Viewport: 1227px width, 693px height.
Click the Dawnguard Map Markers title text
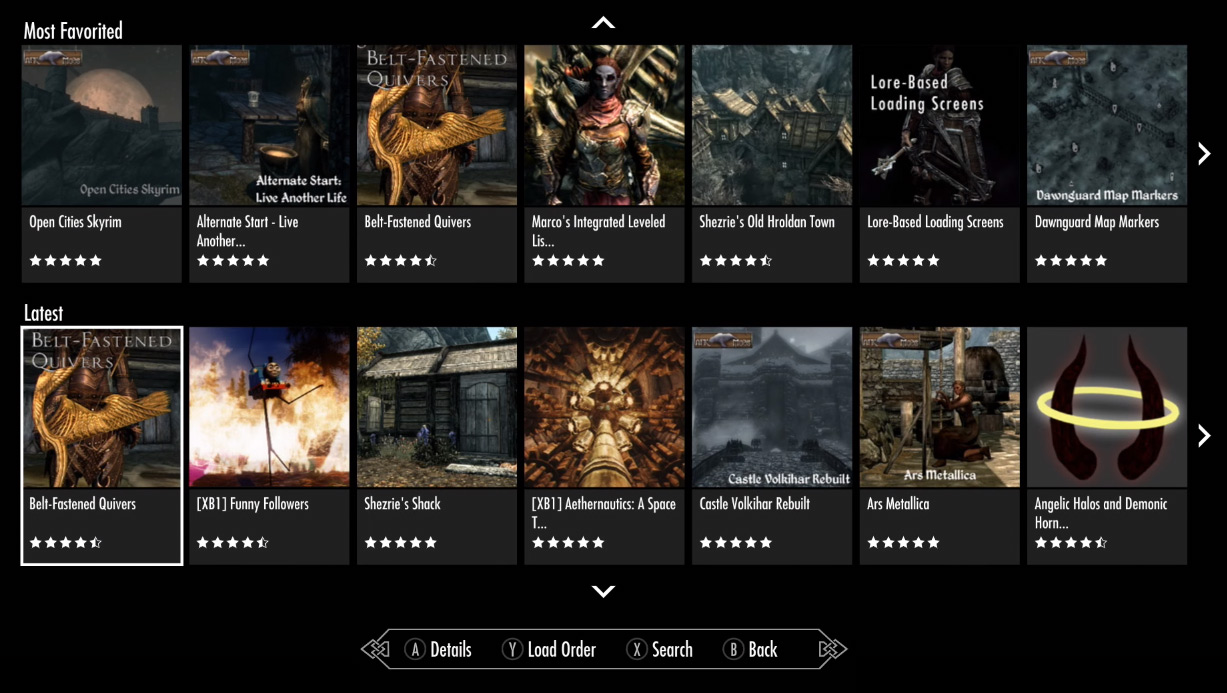pyautogui.click(x=1097, y=222)
